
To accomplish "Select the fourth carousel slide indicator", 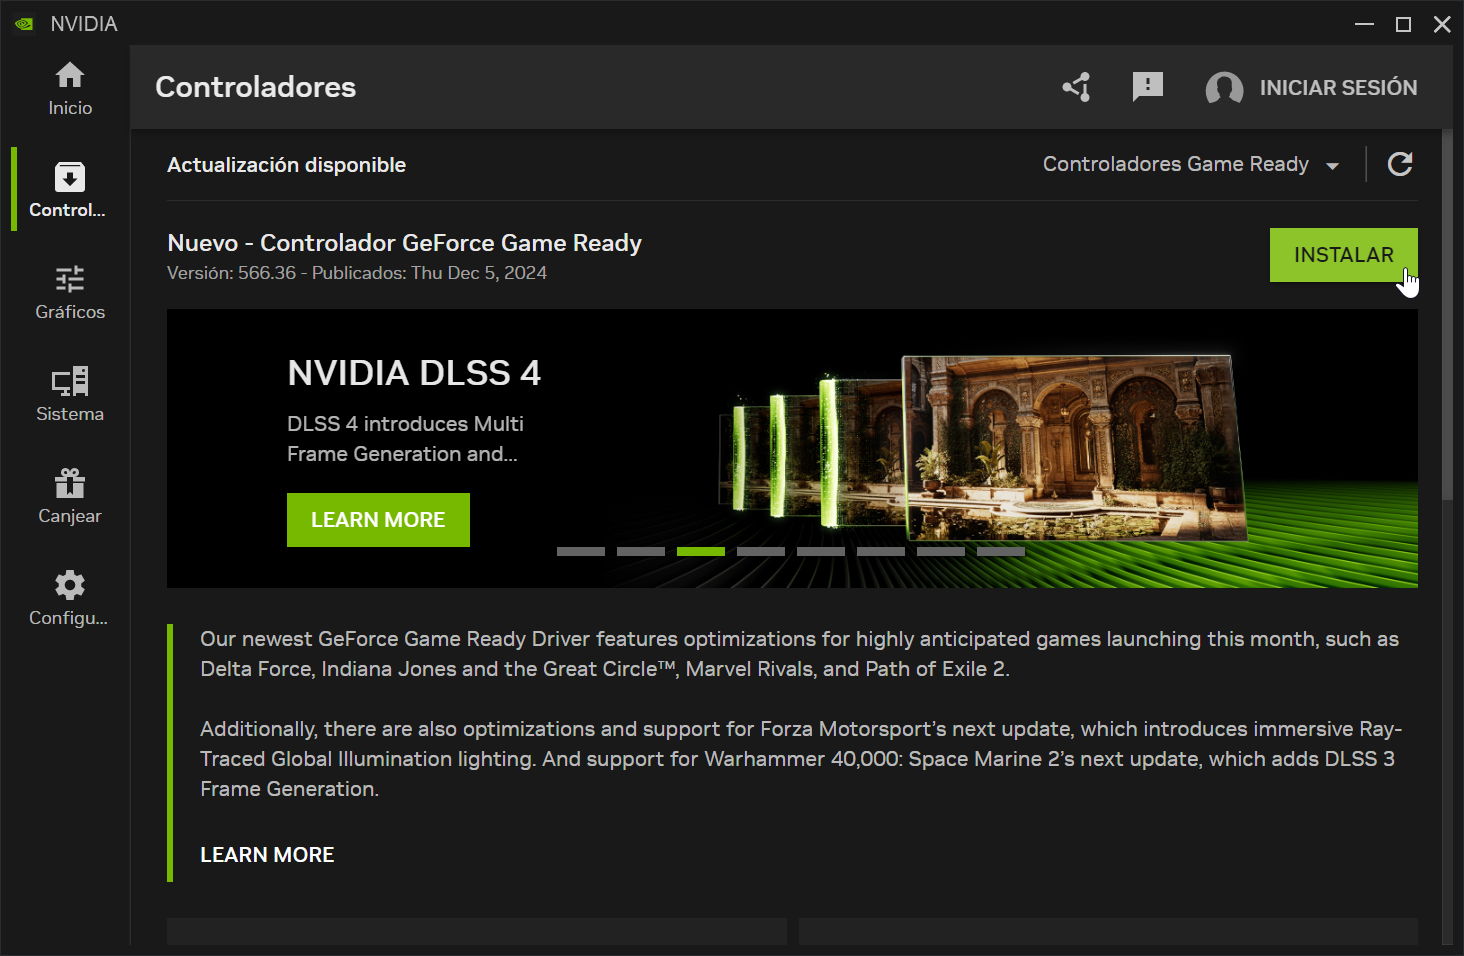I will (x=761, y=551).
